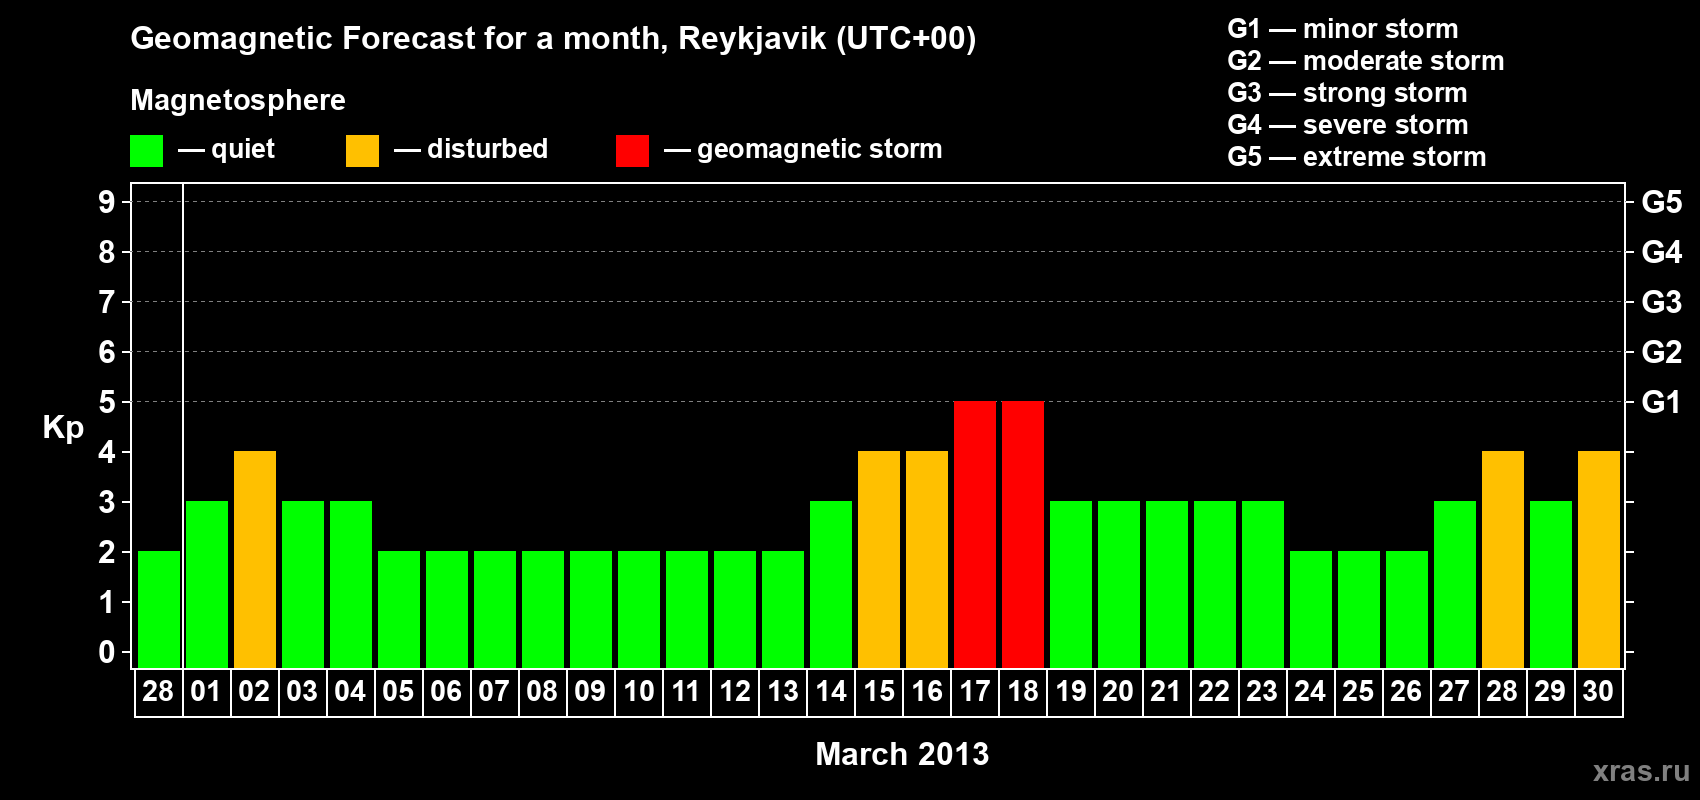Viewport: 1700px width, 800px height.
Task: Click the '— quiet' legend label
Action: [226, 150]
